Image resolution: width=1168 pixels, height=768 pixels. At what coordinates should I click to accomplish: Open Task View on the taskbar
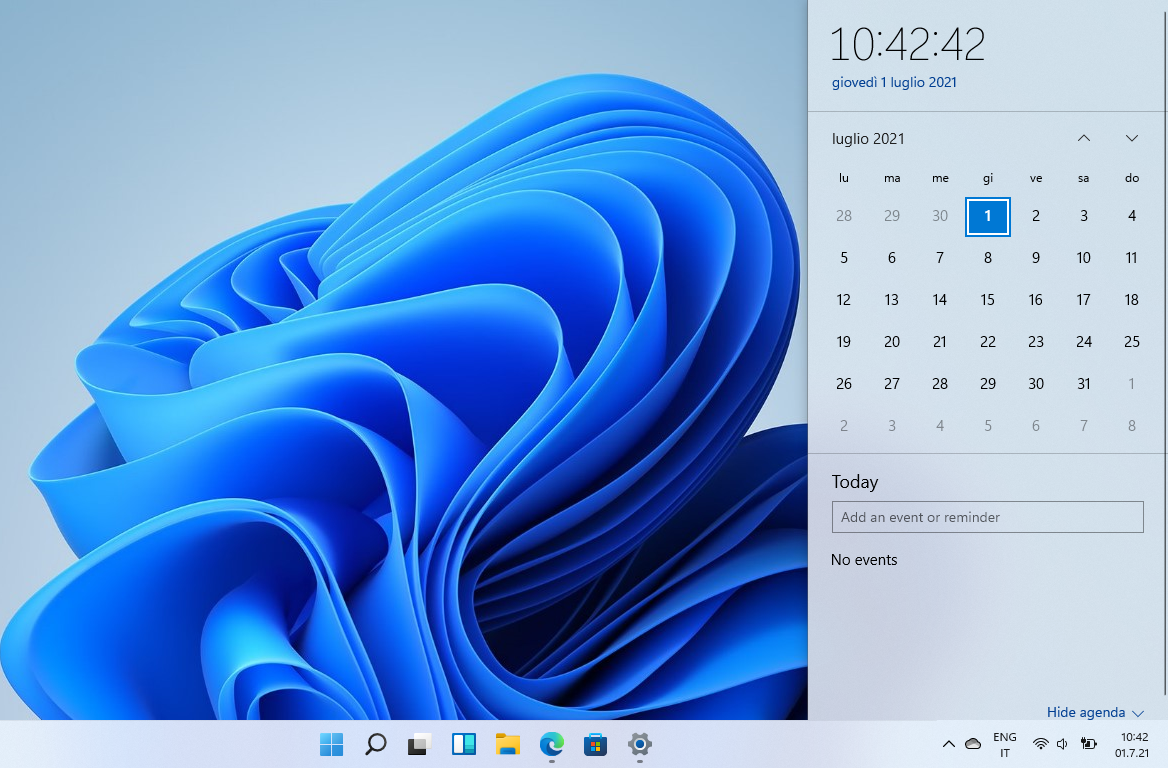[419, 743]
